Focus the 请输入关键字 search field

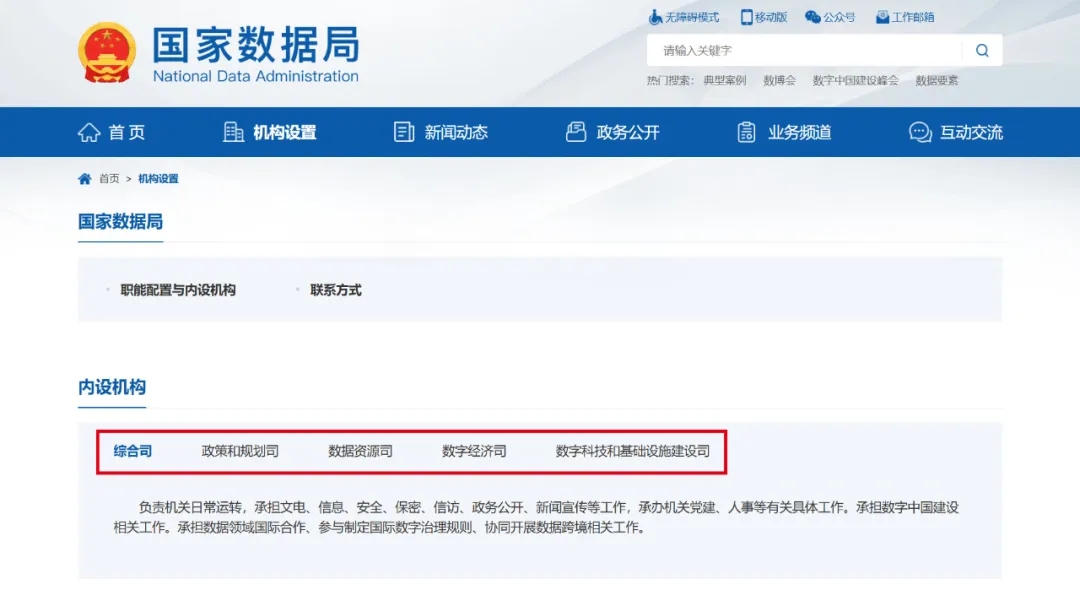pyautogui.click(x=804, y=50)
